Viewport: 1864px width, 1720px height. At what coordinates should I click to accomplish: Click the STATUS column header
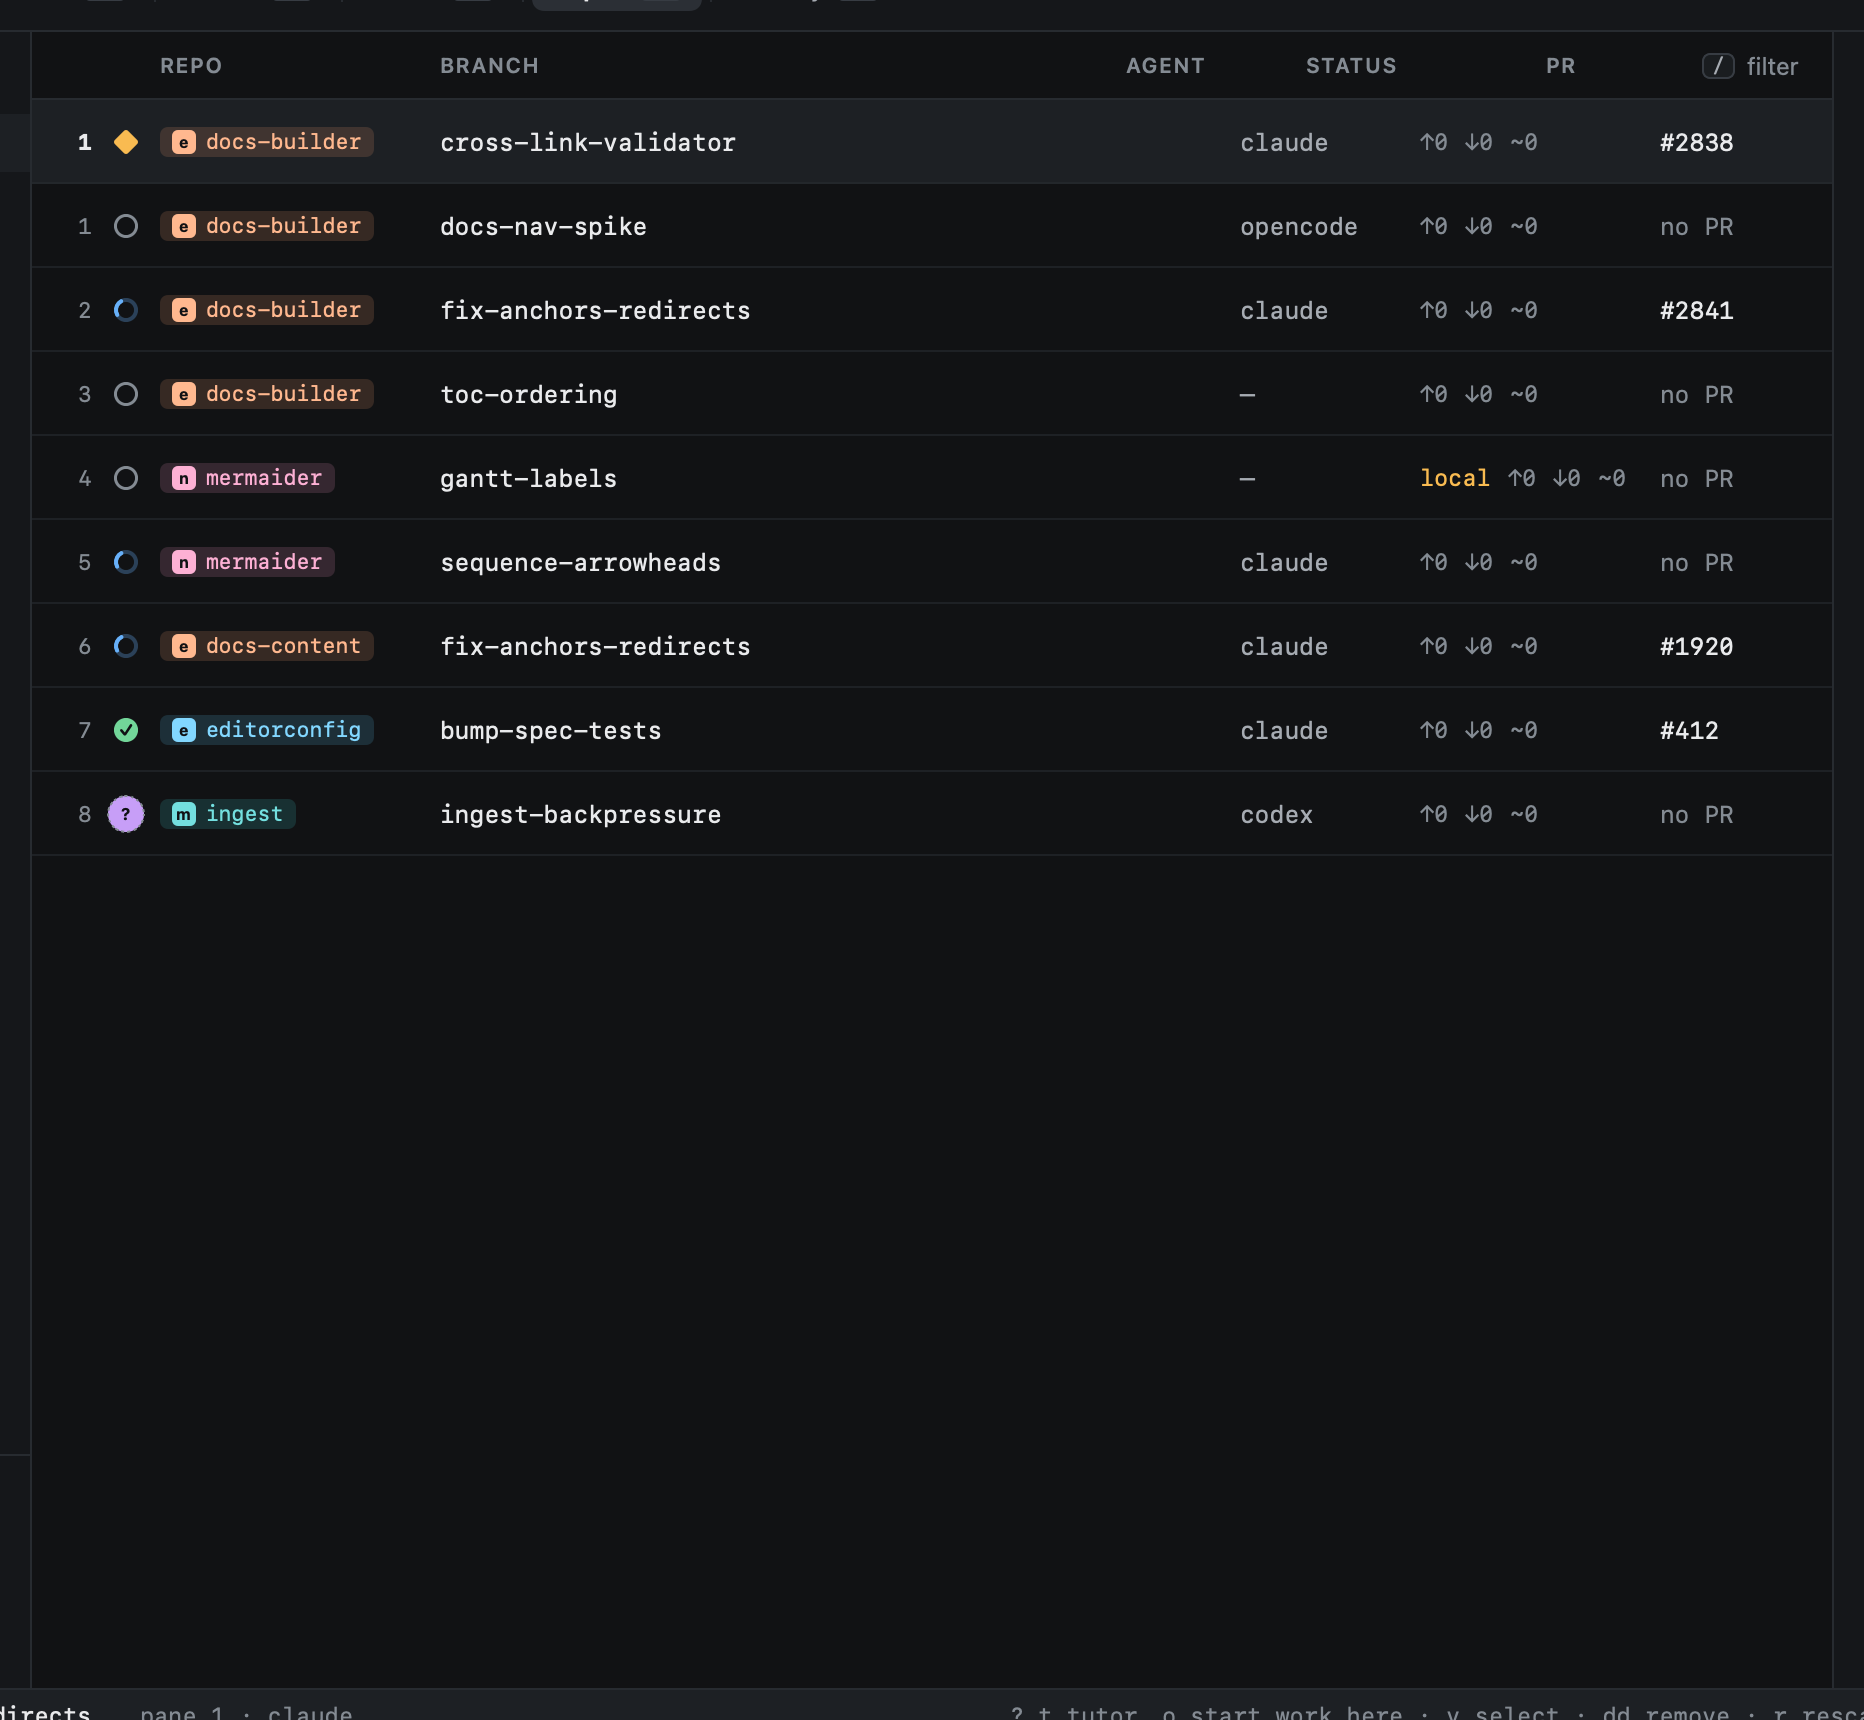(x=1351, y=66)
